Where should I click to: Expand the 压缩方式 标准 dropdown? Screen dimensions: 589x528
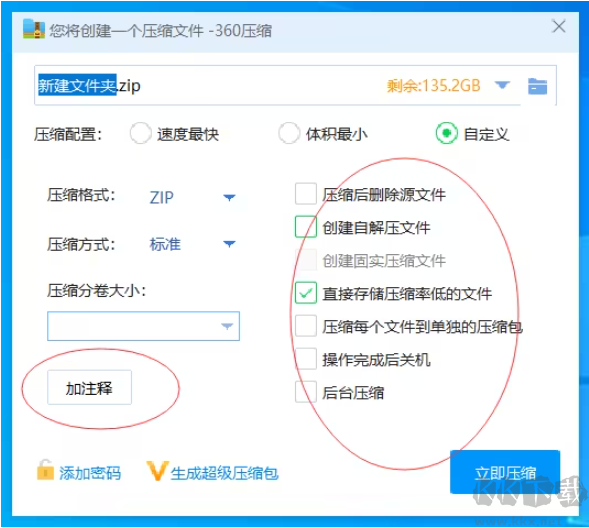pos(192,244)
